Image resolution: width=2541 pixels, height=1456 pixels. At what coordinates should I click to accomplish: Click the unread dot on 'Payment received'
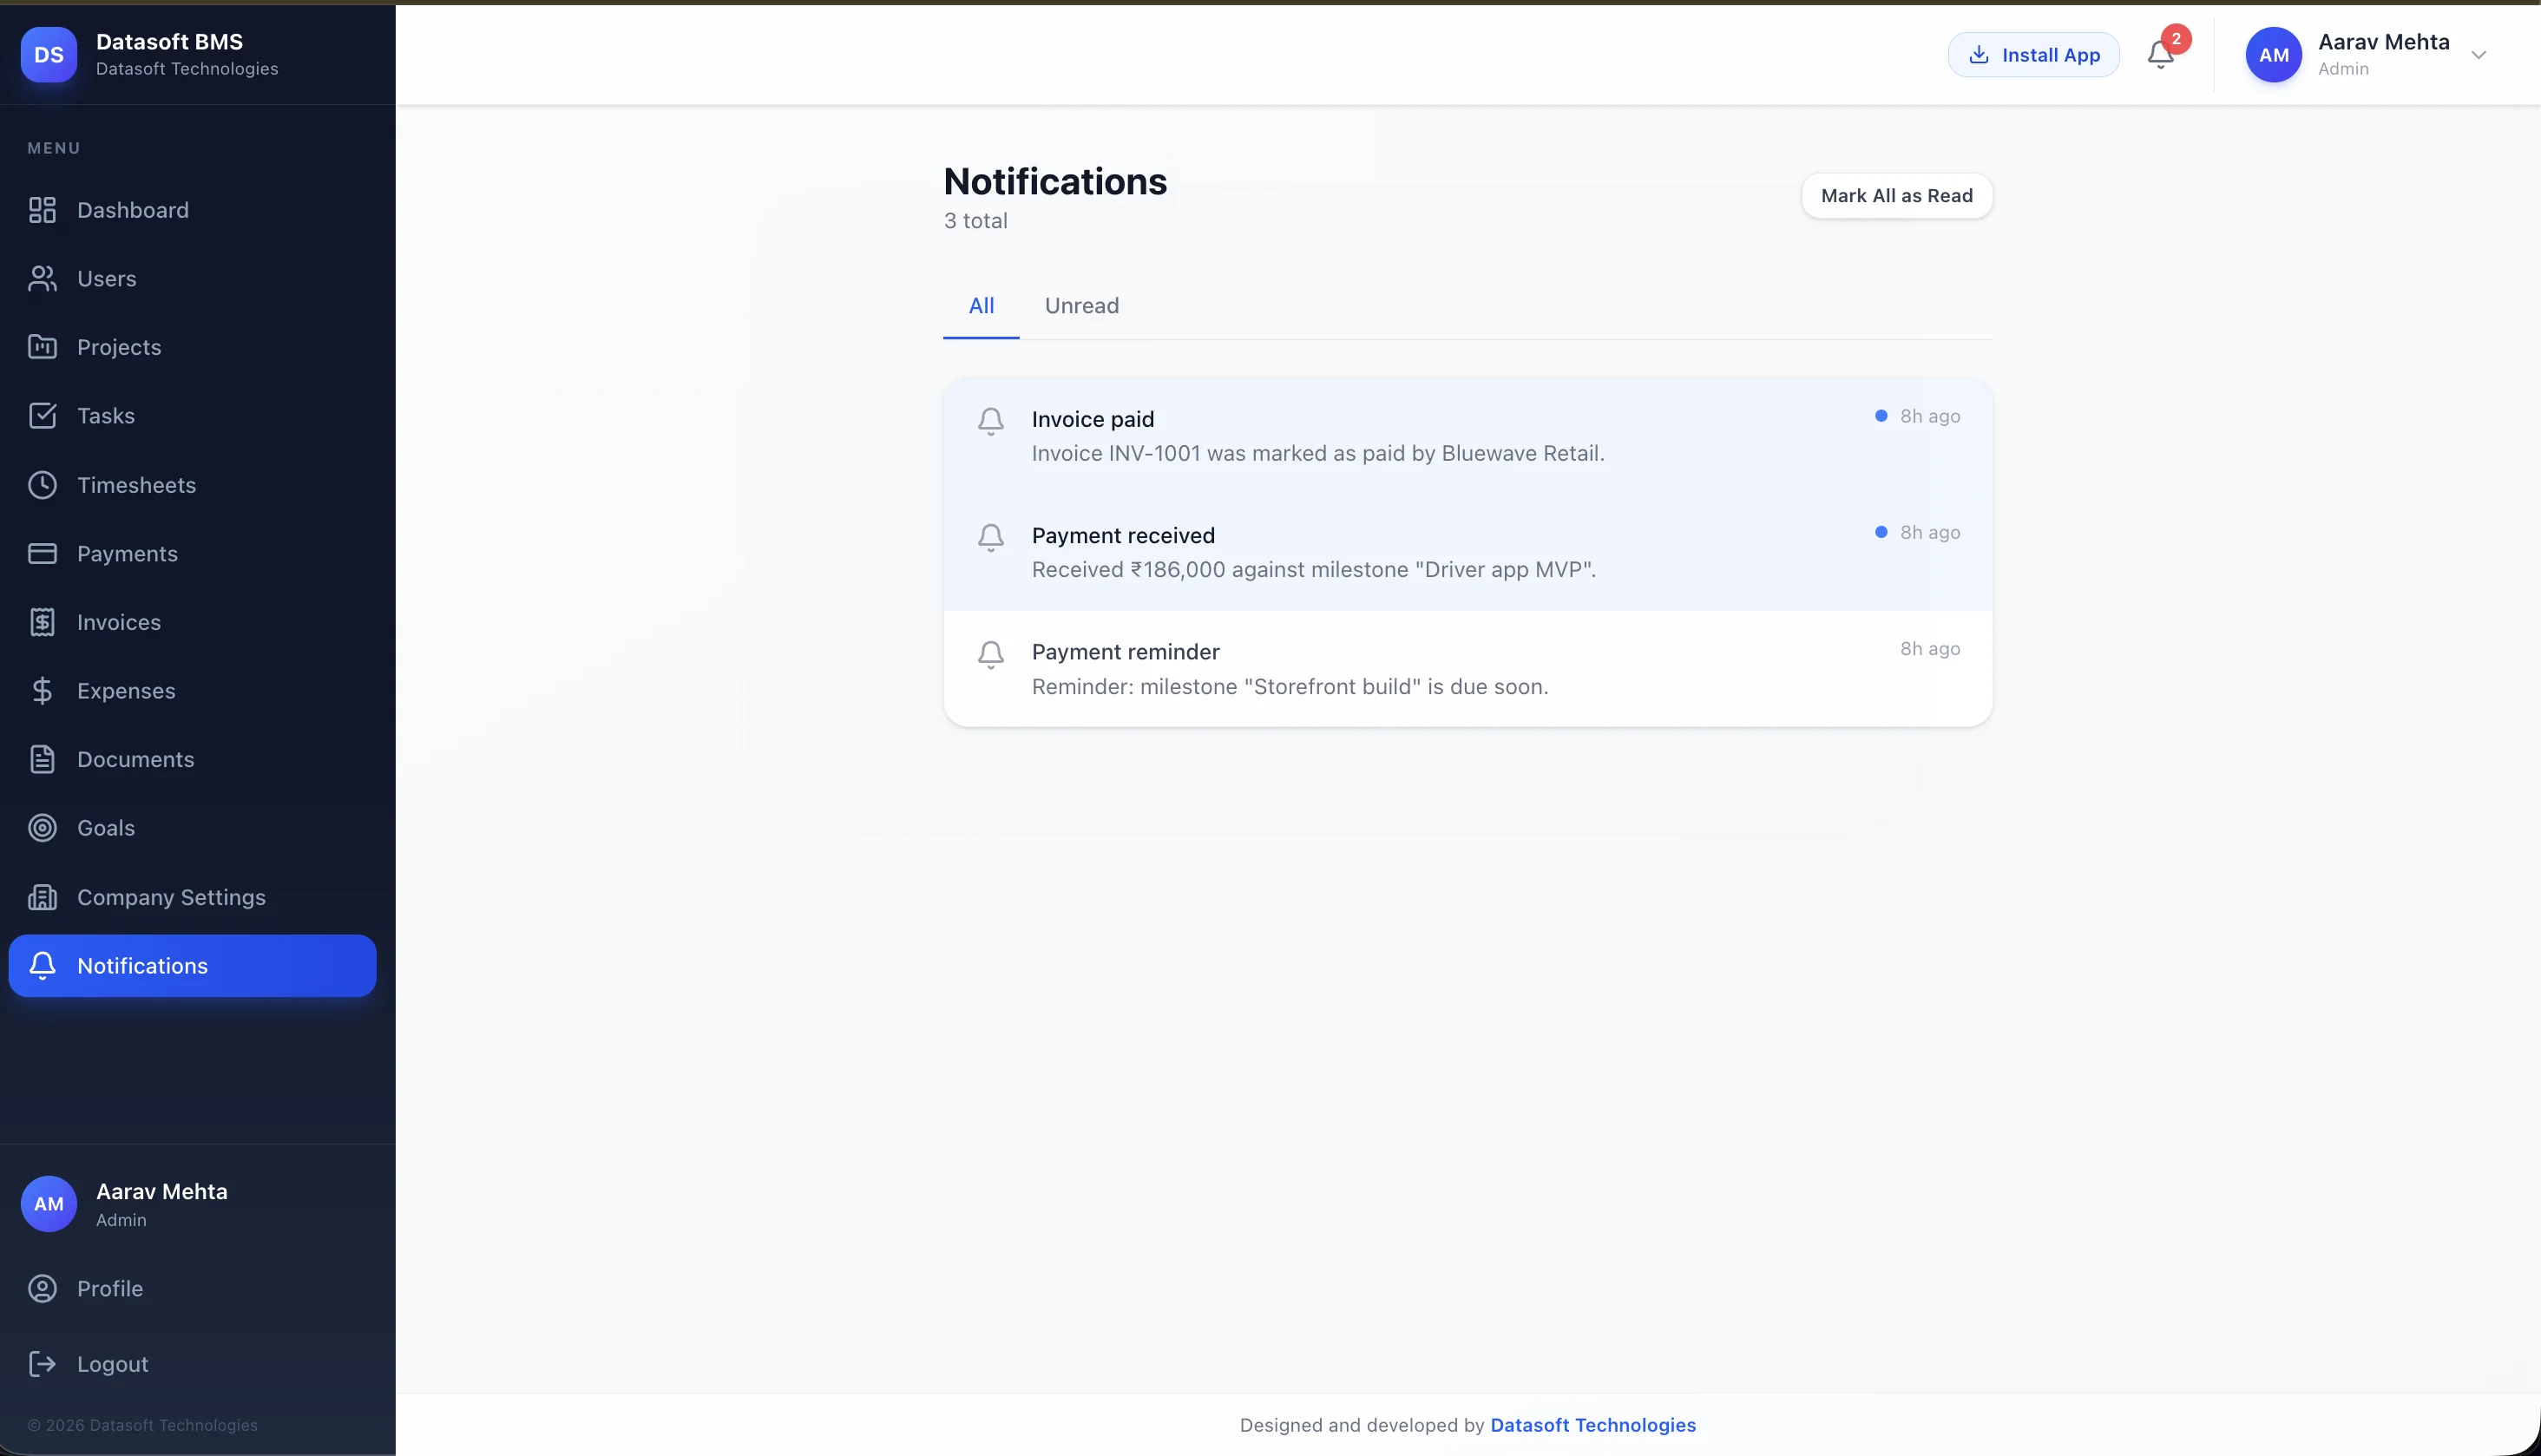(x=1882, y=531)
